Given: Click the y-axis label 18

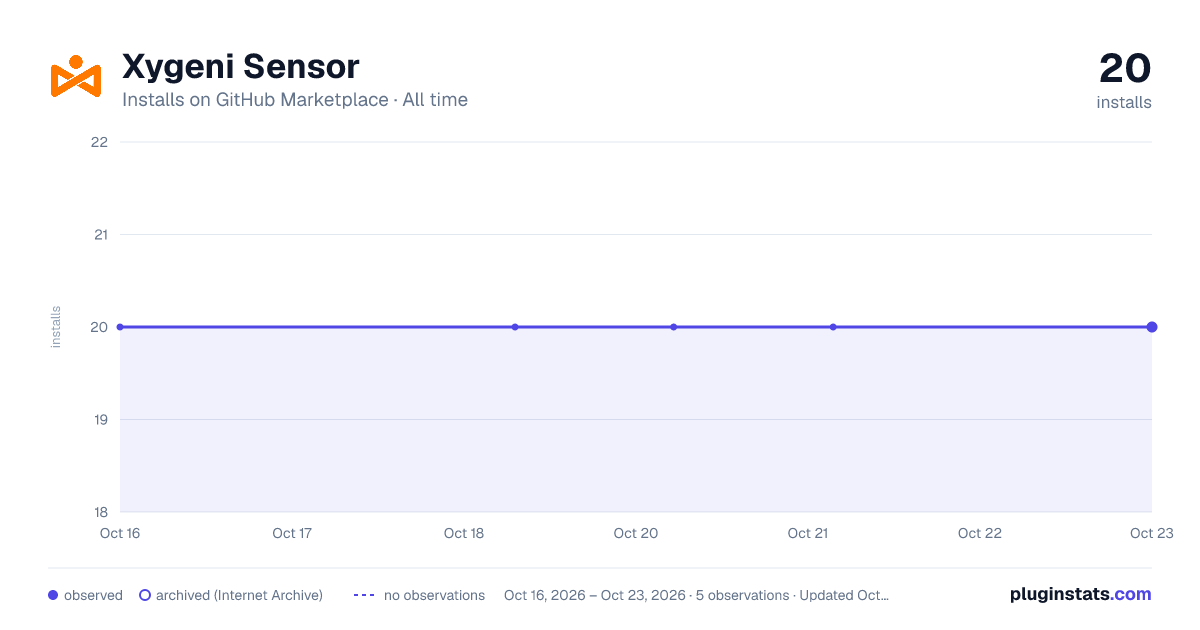Looking at the screenshot, I should (100, 512).
